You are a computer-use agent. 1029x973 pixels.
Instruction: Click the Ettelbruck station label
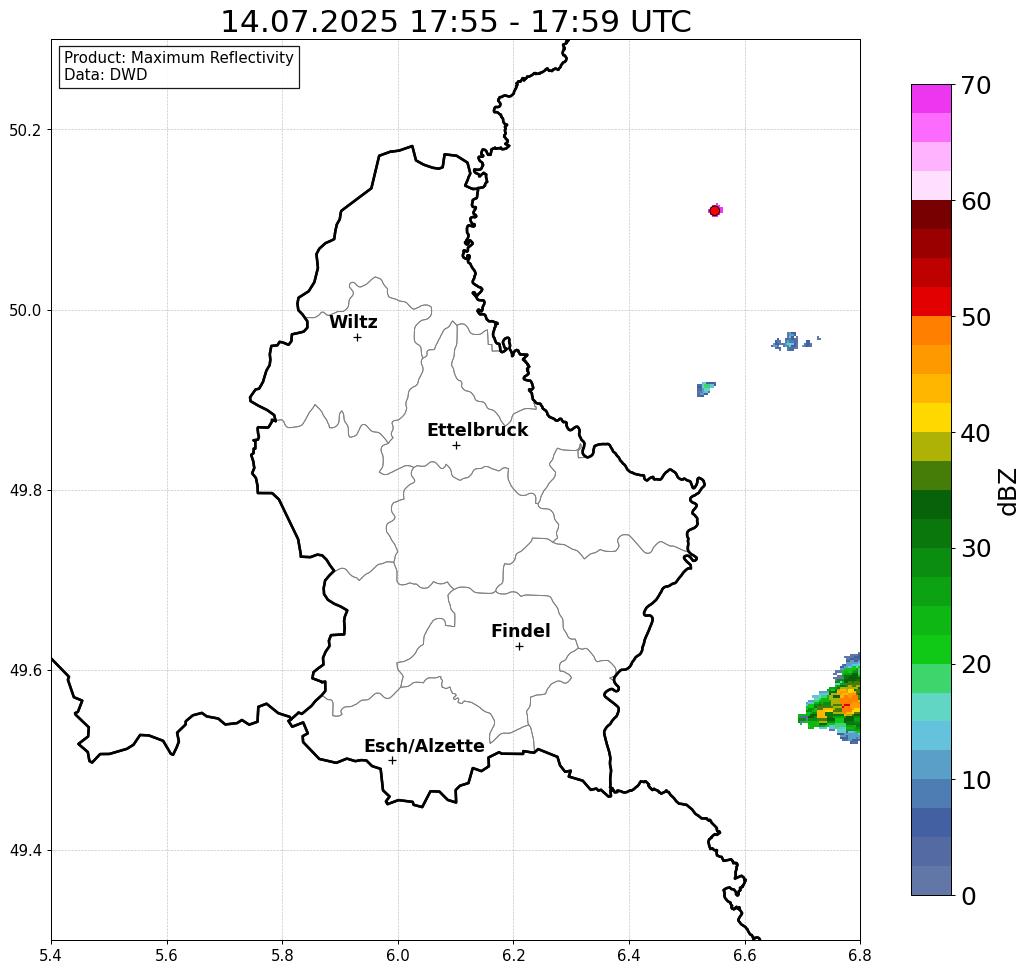tap(477, 430)
